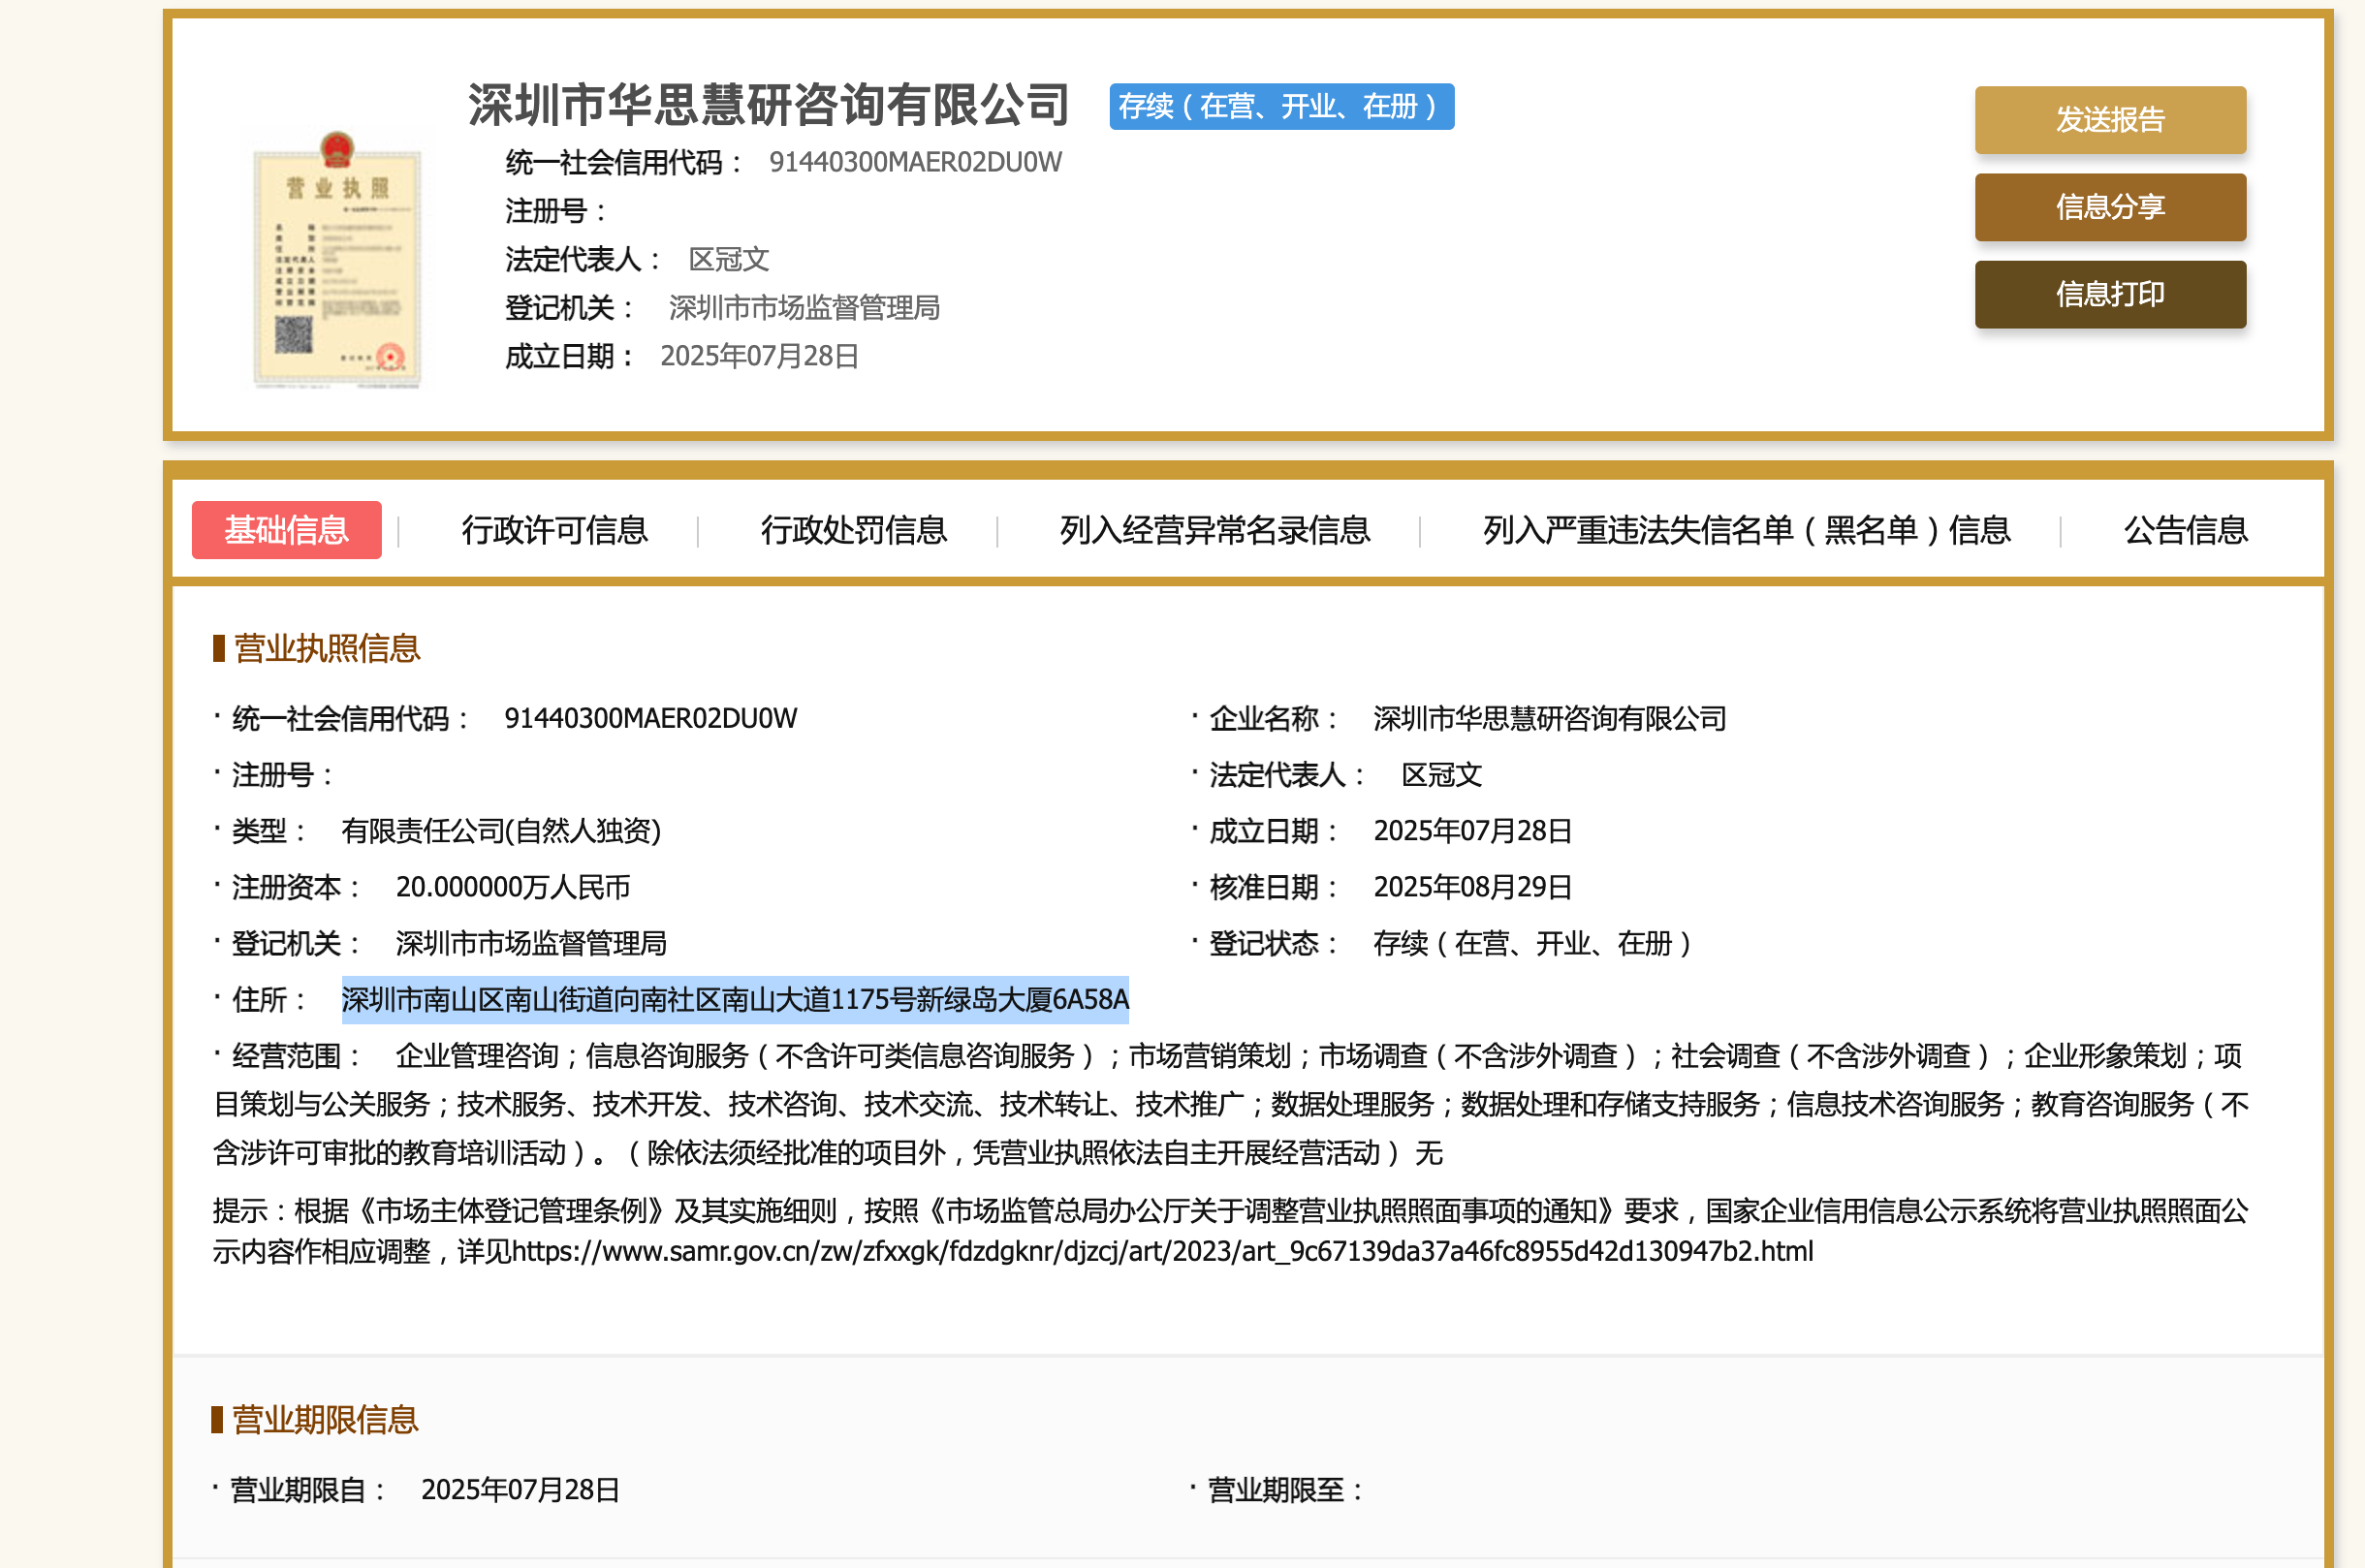
Task: Click legal representative 区冠文 in header
Action: pyautogui.click(x=728, y=259)
